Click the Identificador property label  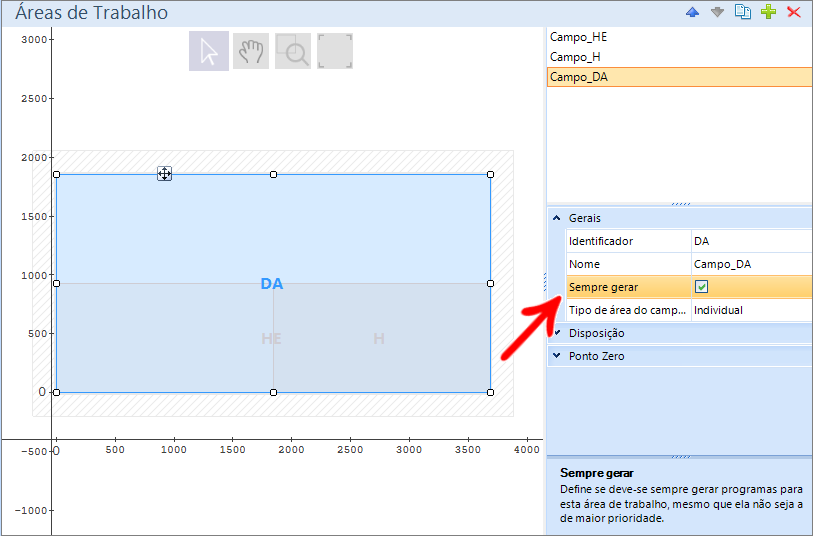600,241
